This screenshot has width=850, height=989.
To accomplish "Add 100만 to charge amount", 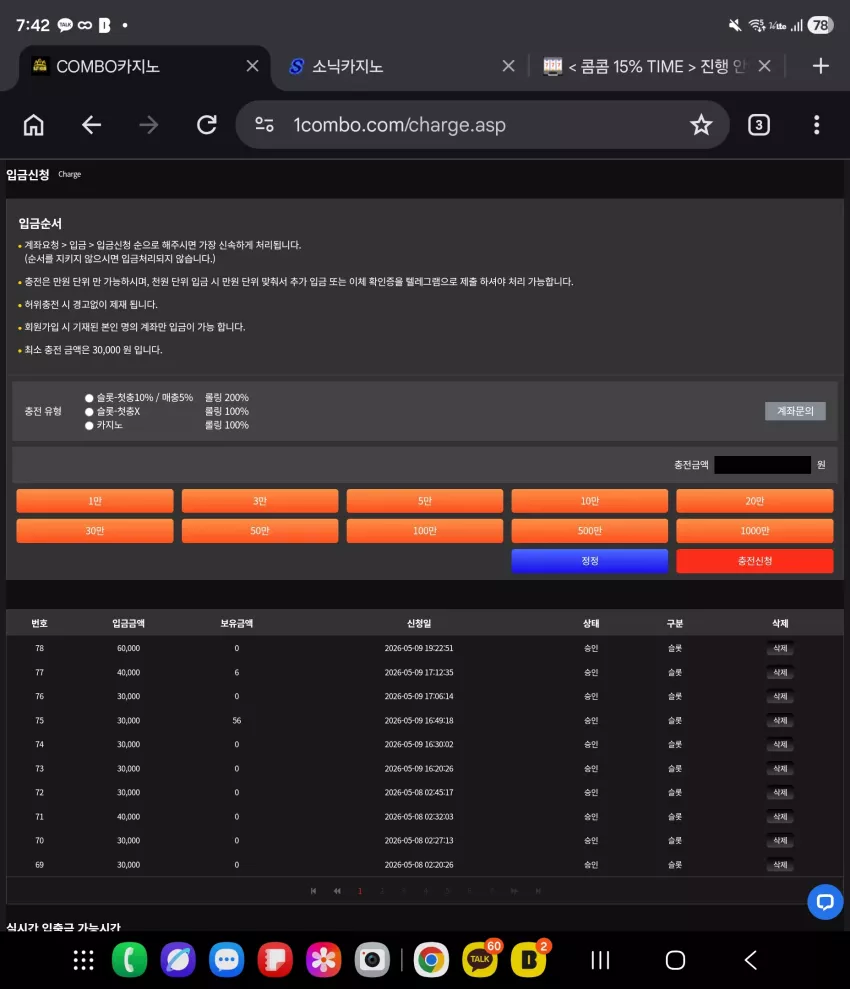I will [425, 531].
